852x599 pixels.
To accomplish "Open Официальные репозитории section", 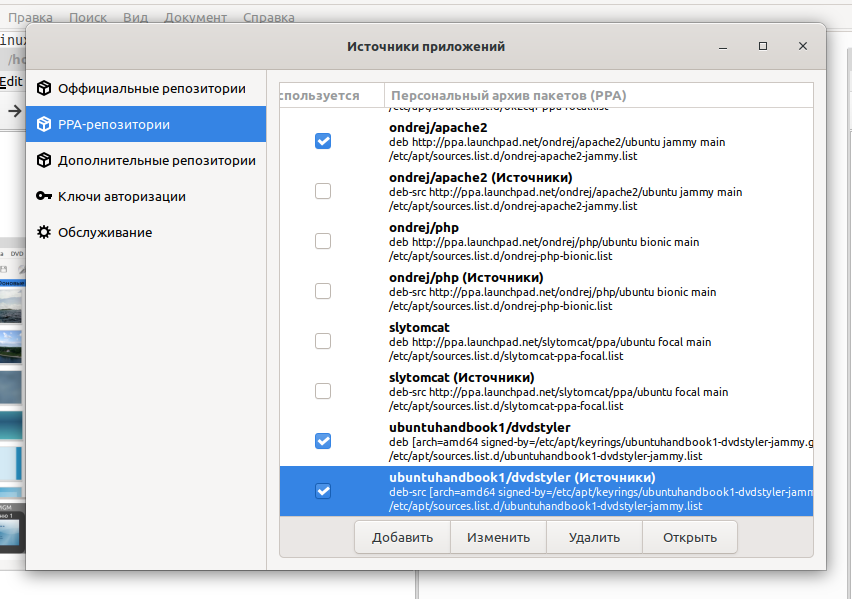I will point(146,88).
